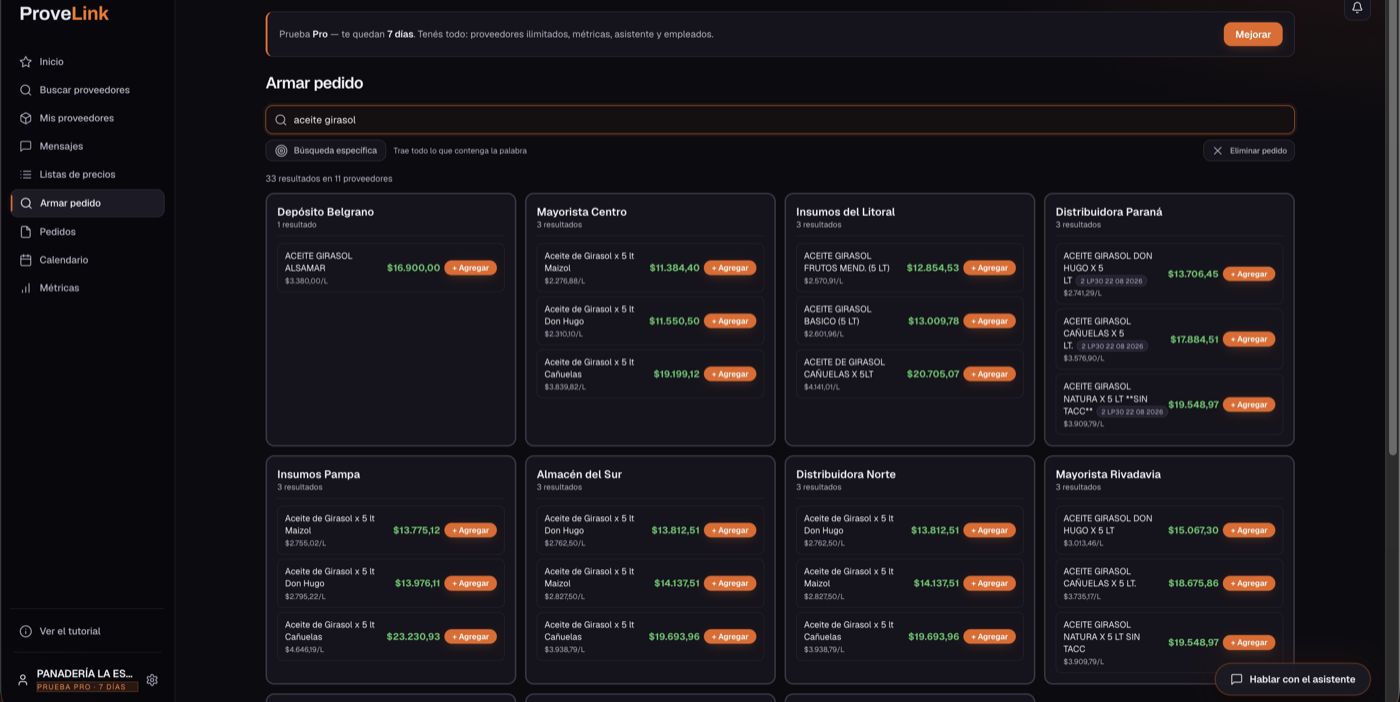Click the Mis proveedores box icon
This screenshot has height=702, width=1400.
pos(26,118)
